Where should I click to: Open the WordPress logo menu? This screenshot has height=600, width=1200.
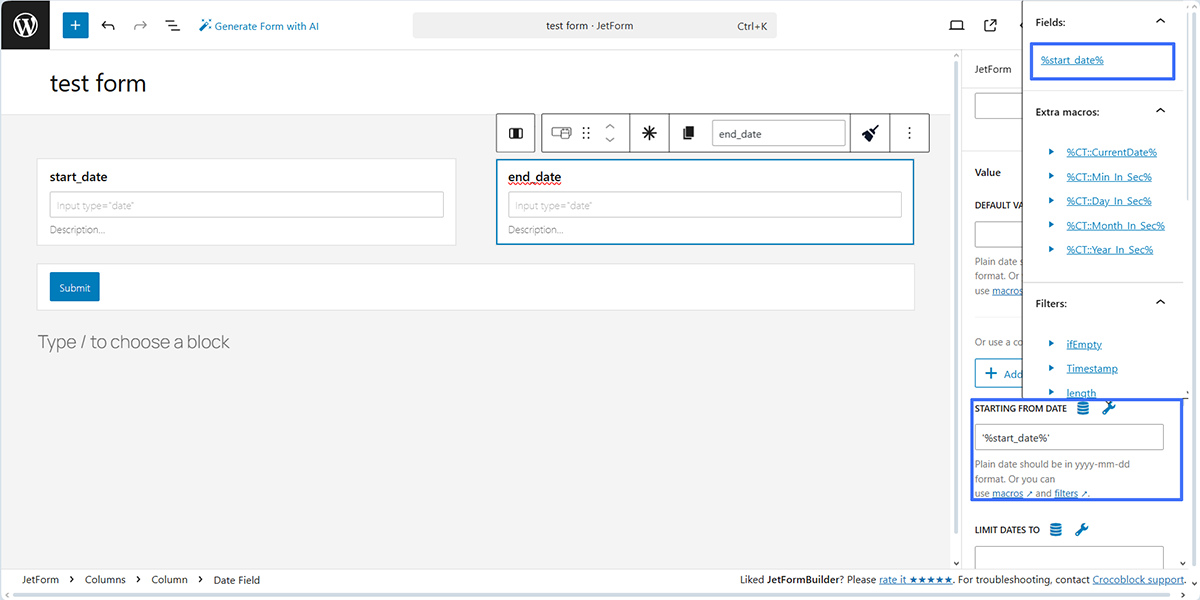coord(25,25)
